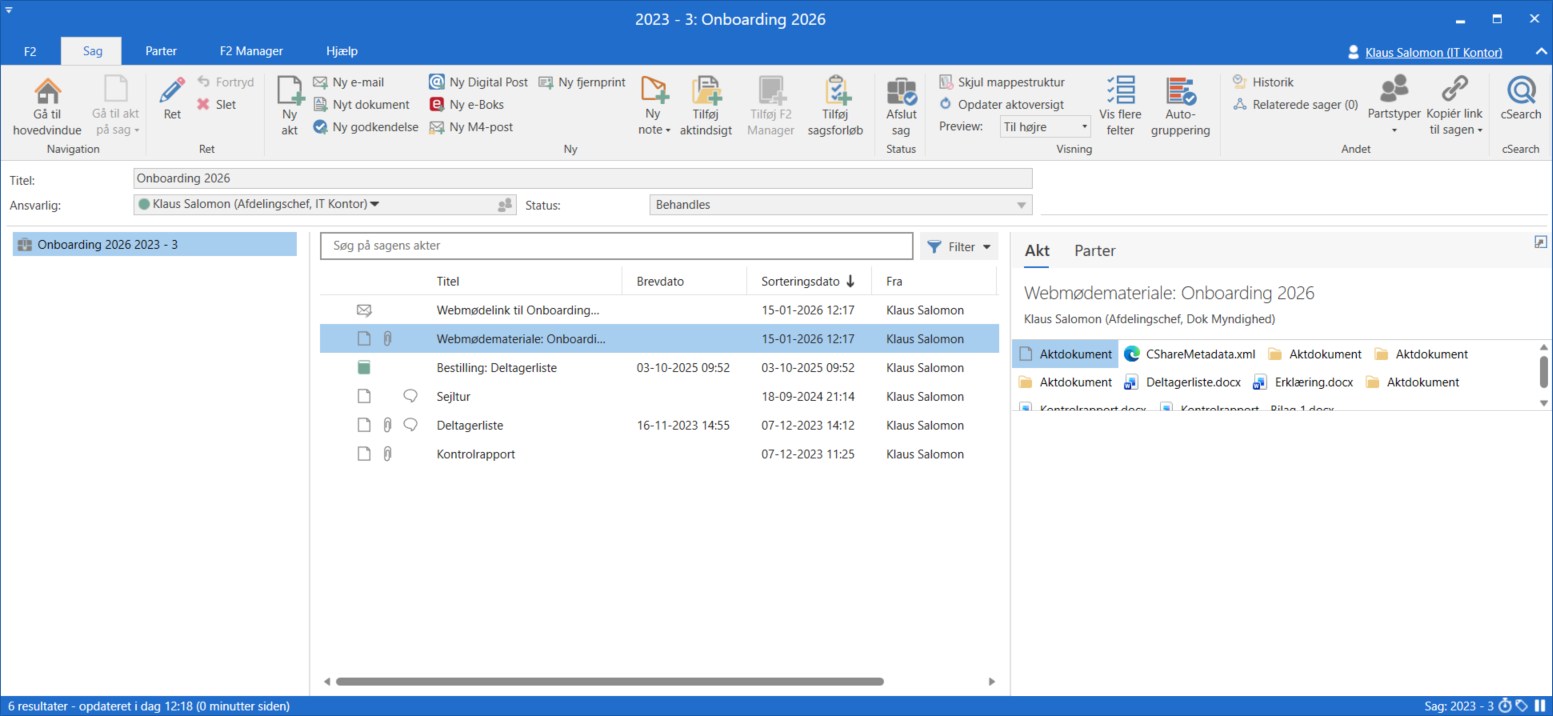Click Relaterede sager (0)

tap(1295, 104)
